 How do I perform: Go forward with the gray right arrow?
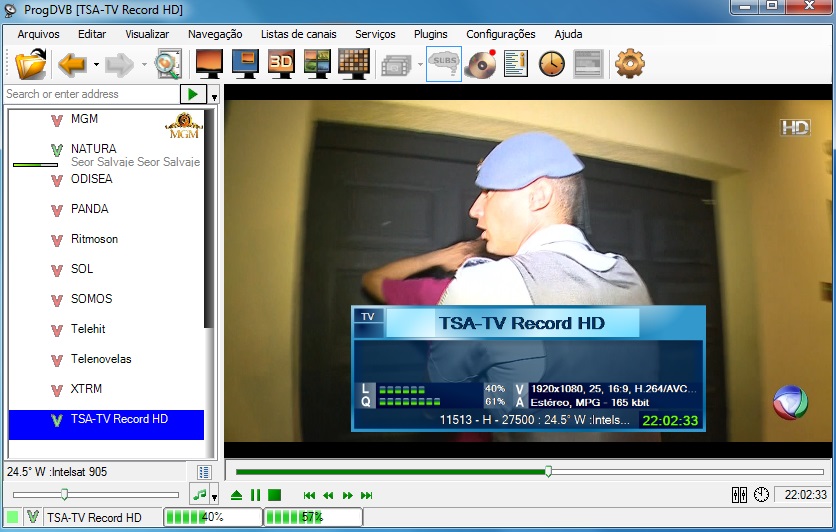119,65
